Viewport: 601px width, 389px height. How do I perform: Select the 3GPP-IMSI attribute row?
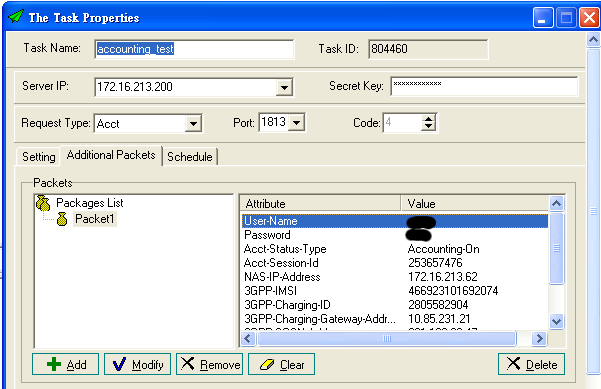(395, 291)
